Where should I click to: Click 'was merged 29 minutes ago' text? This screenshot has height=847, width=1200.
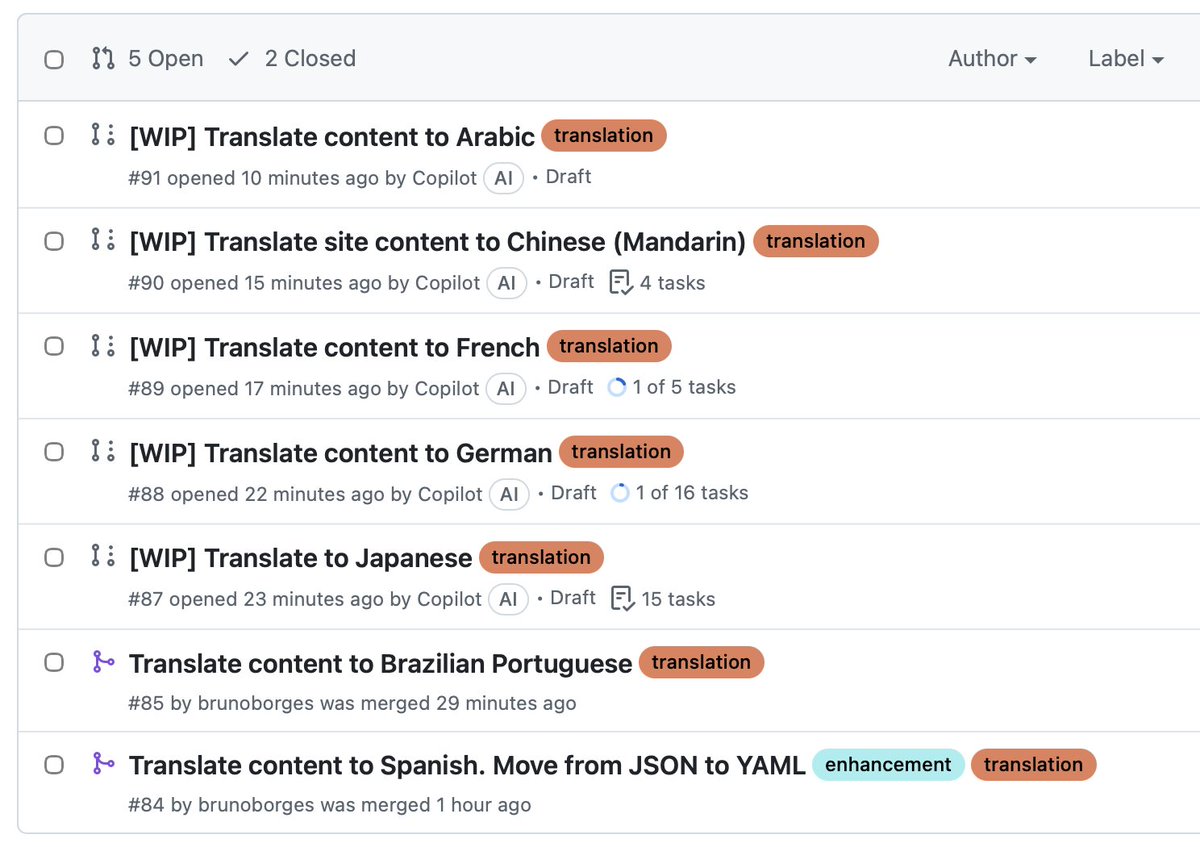pyautogui.click(x=448, y=704)
